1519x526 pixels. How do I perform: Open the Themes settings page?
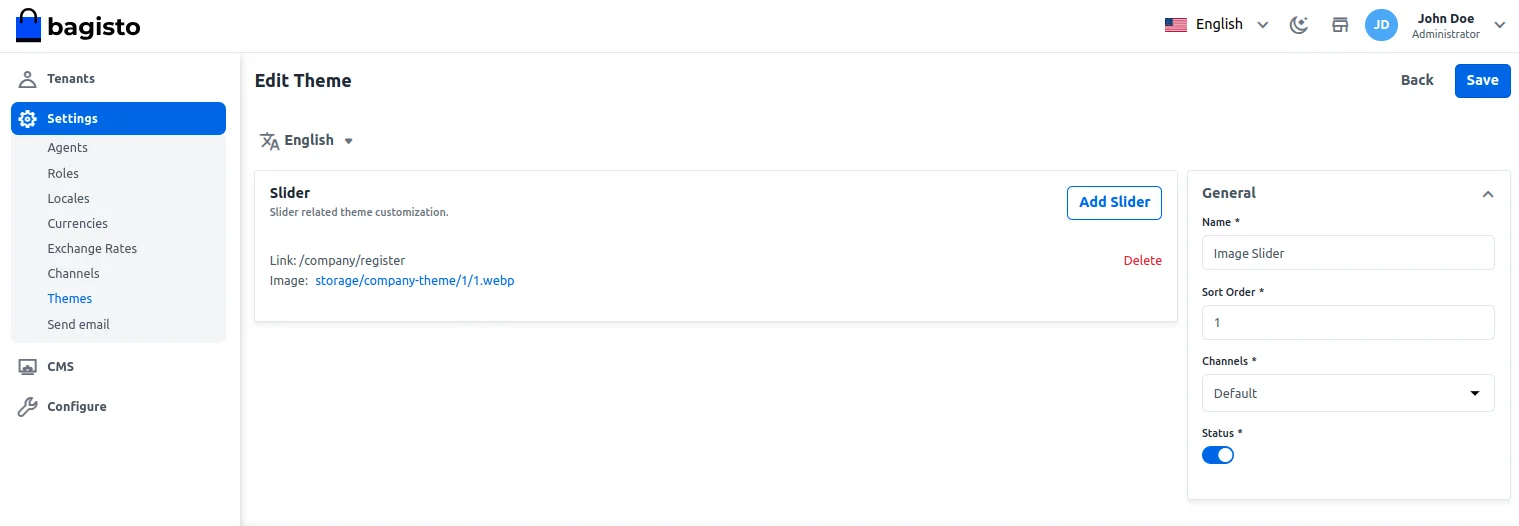(x=70, y=299)
